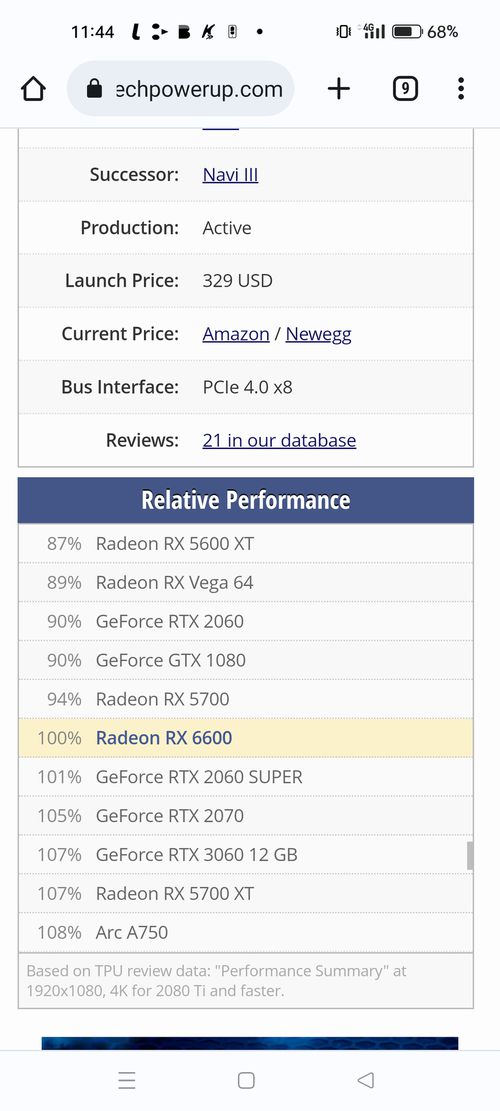Click the Relative Performance list scrollbar
This screenshot has width=500, height=1111.
469,855
